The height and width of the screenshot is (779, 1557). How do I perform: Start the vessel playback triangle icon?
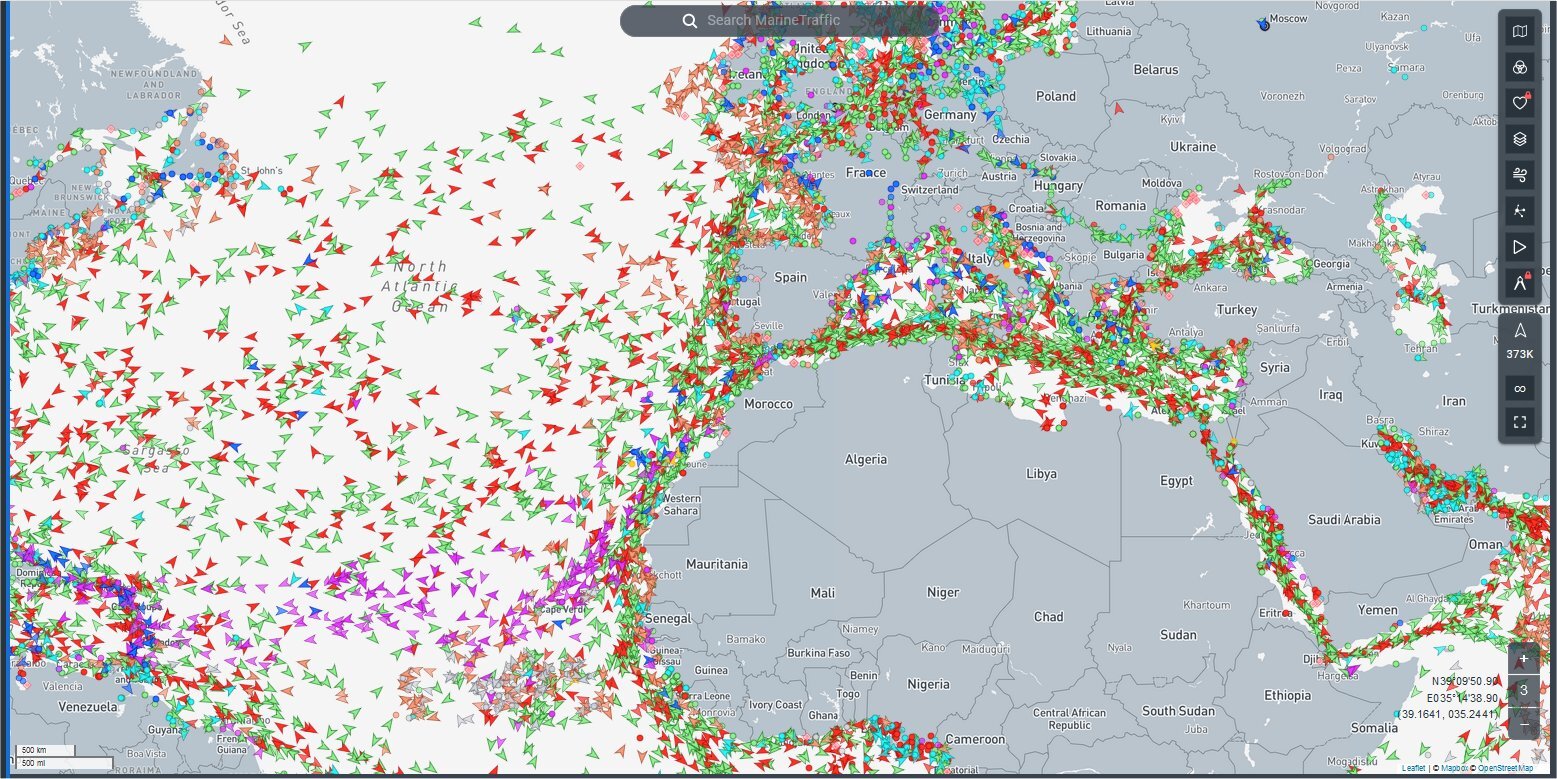[x=1519, y=247]
